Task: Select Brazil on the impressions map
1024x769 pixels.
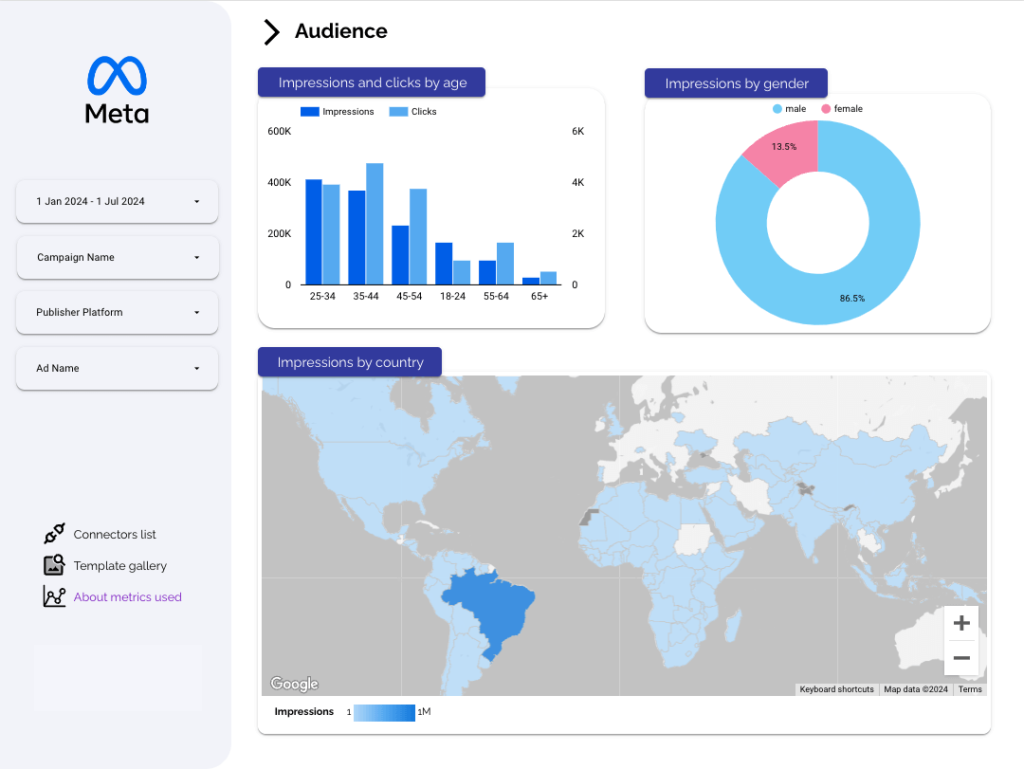Action: (493, 607)
